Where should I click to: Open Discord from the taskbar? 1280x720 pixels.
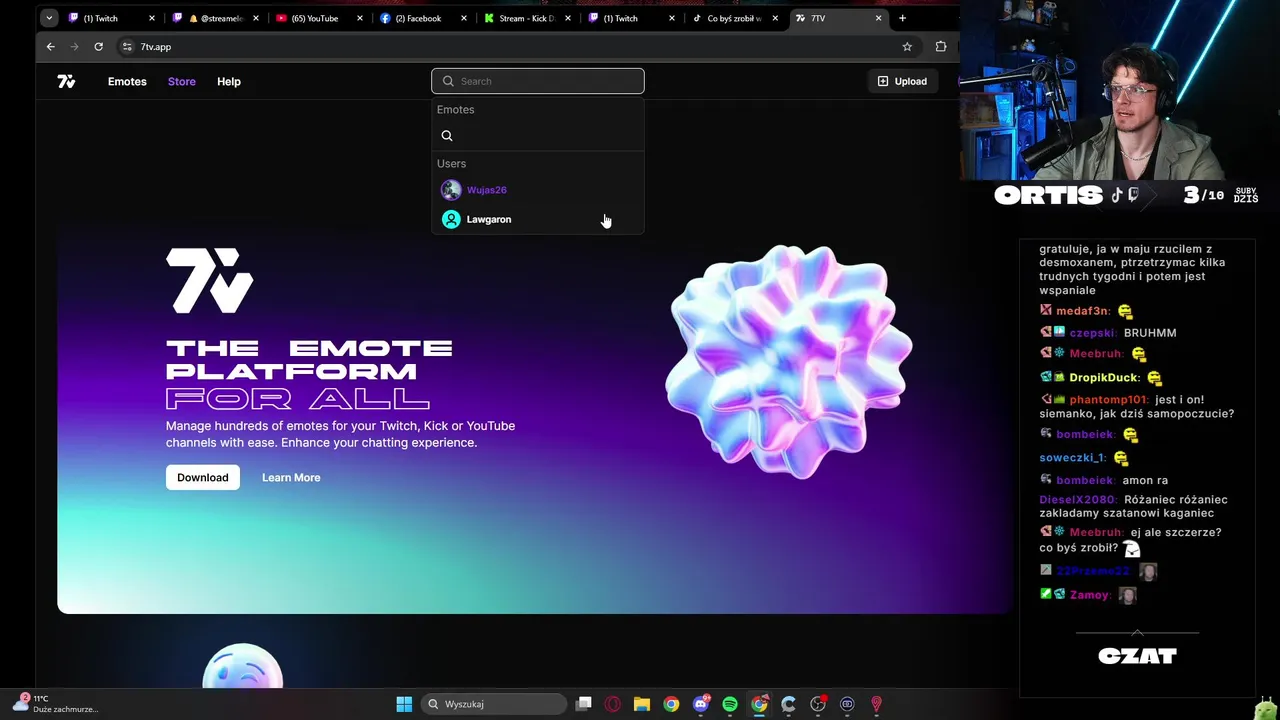click(x=701, y=704)
